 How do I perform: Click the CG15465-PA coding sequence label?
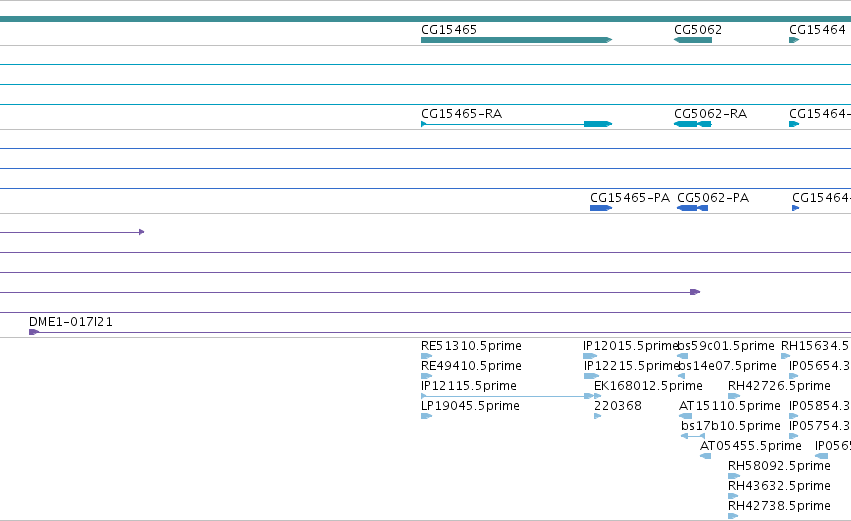pos(630,198)
